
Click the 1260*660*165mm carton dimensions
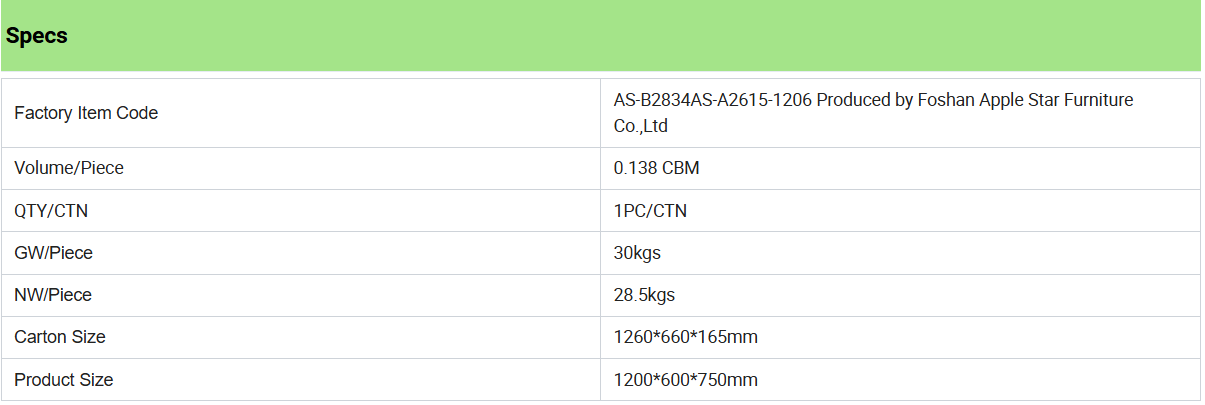[x=686, y=337]
